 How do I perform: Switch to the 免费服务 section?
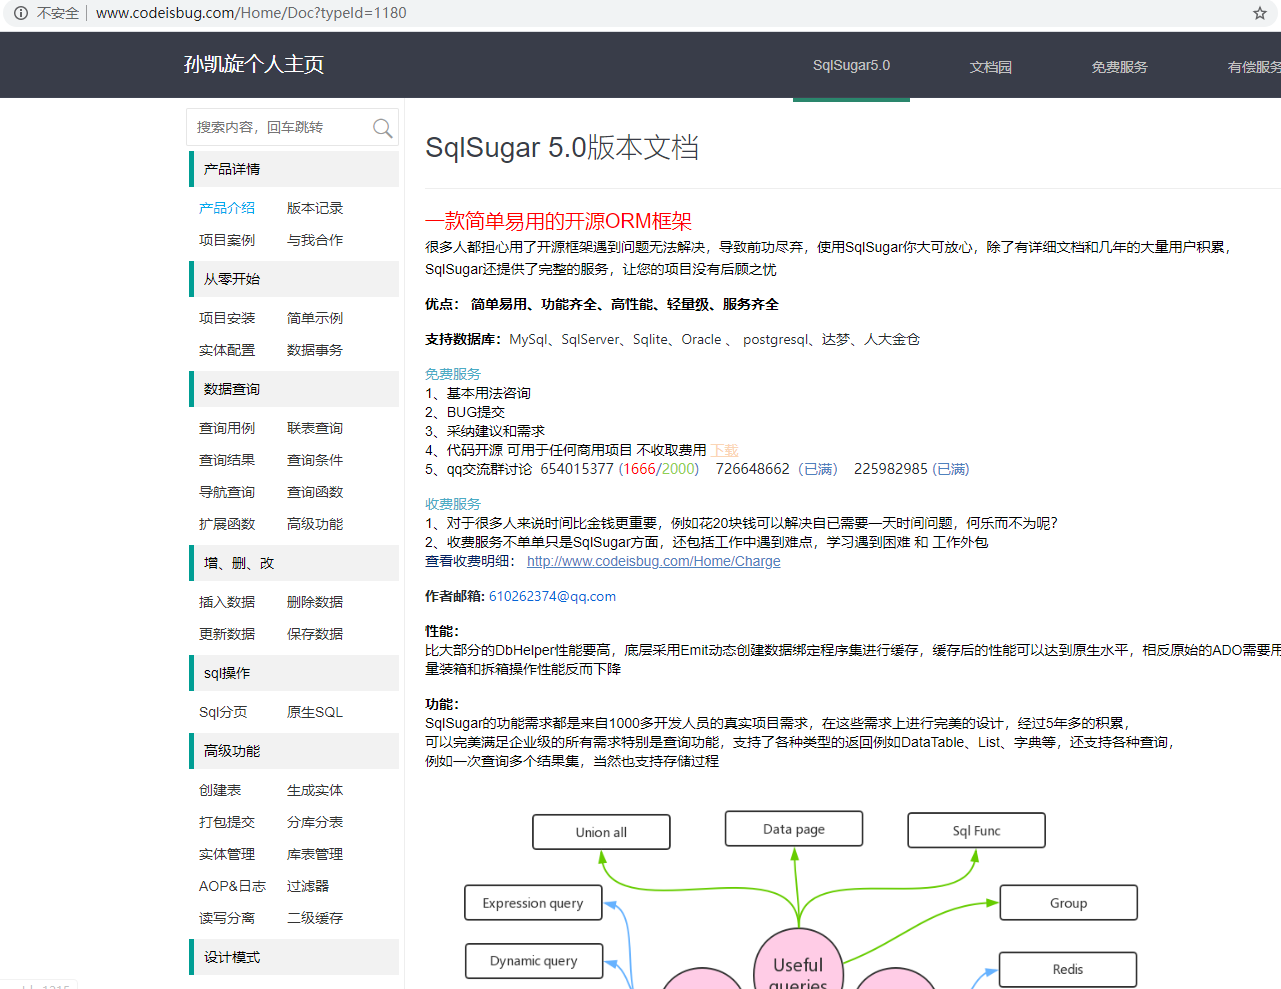1119,67
